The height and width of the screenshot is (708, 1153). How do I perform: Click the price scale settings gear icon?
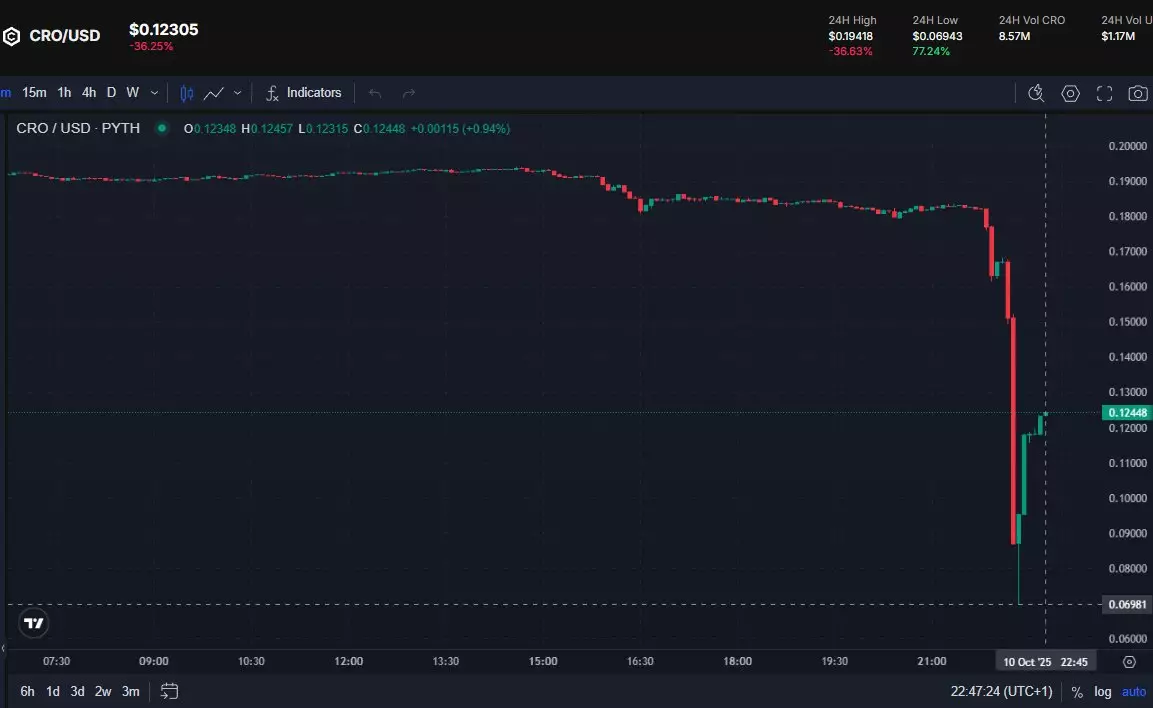1129,662
